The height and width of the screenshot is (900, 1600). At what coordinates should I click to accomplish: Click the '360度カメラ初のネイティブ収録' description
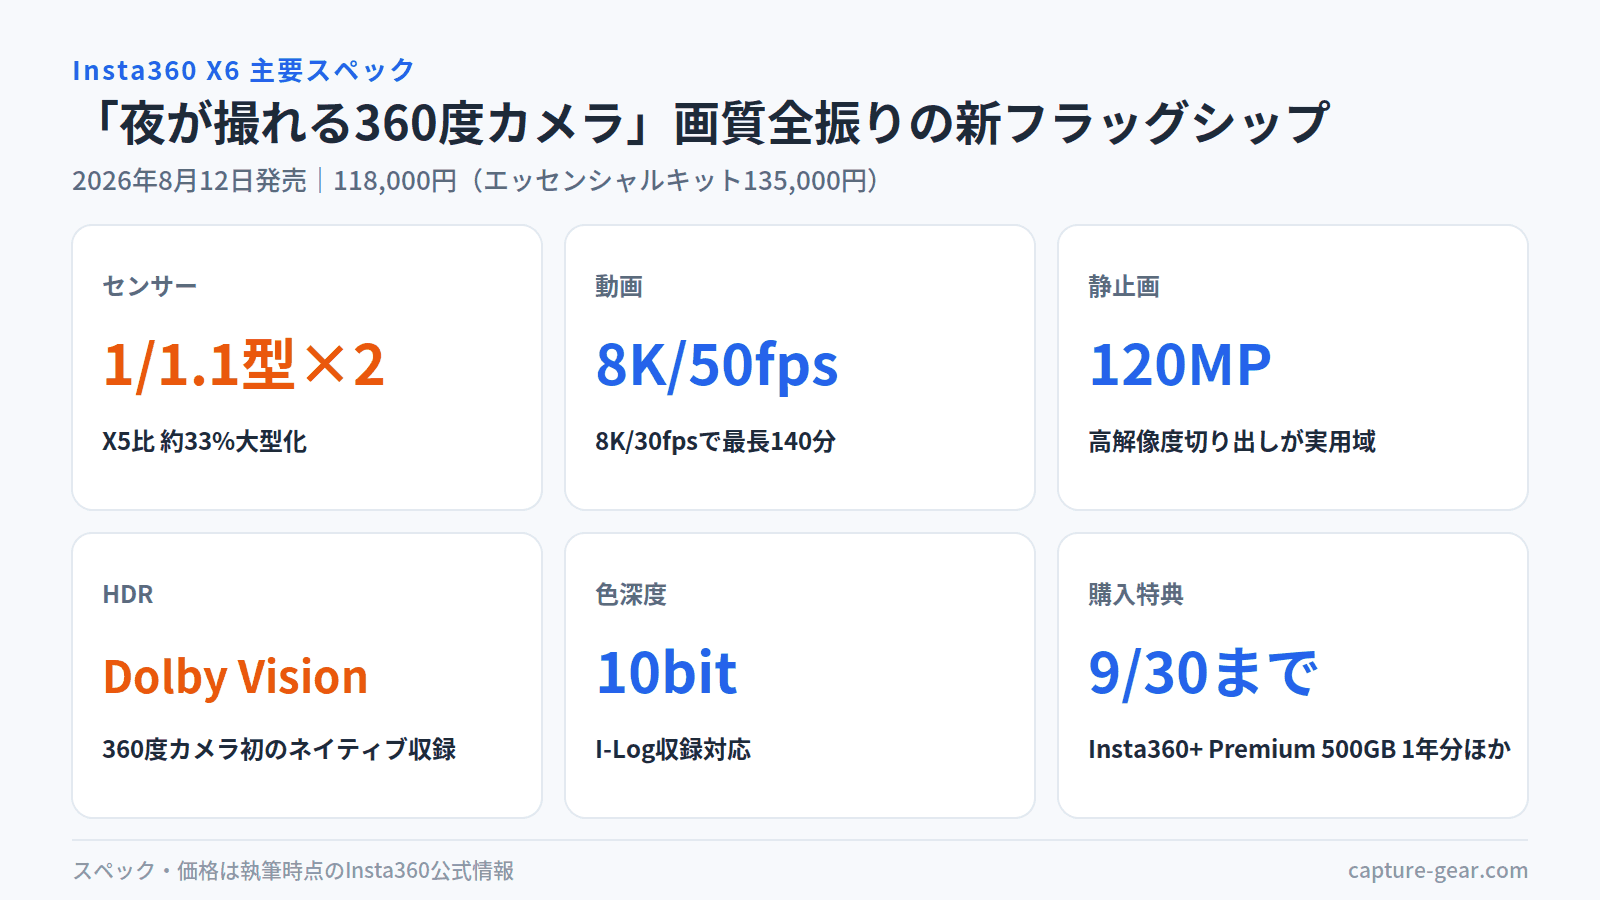coord(279,749)
